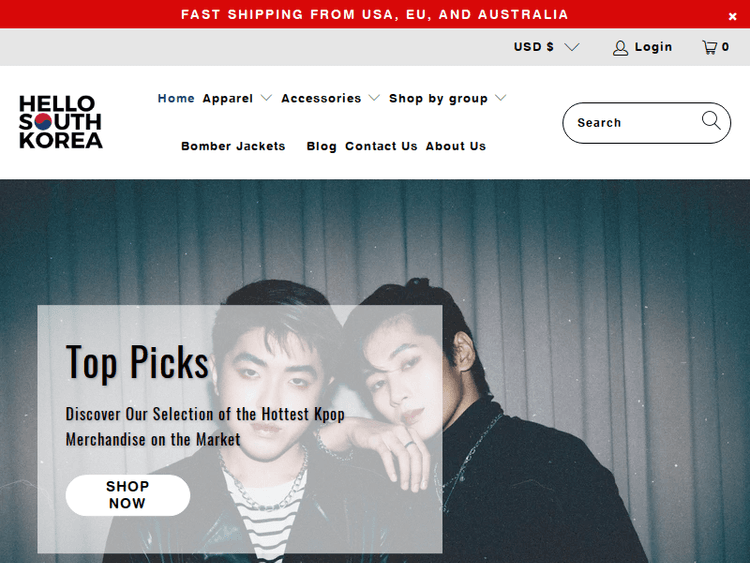Expand the Accessories menu chevron
750x563 pixels.
pos(374,98)
